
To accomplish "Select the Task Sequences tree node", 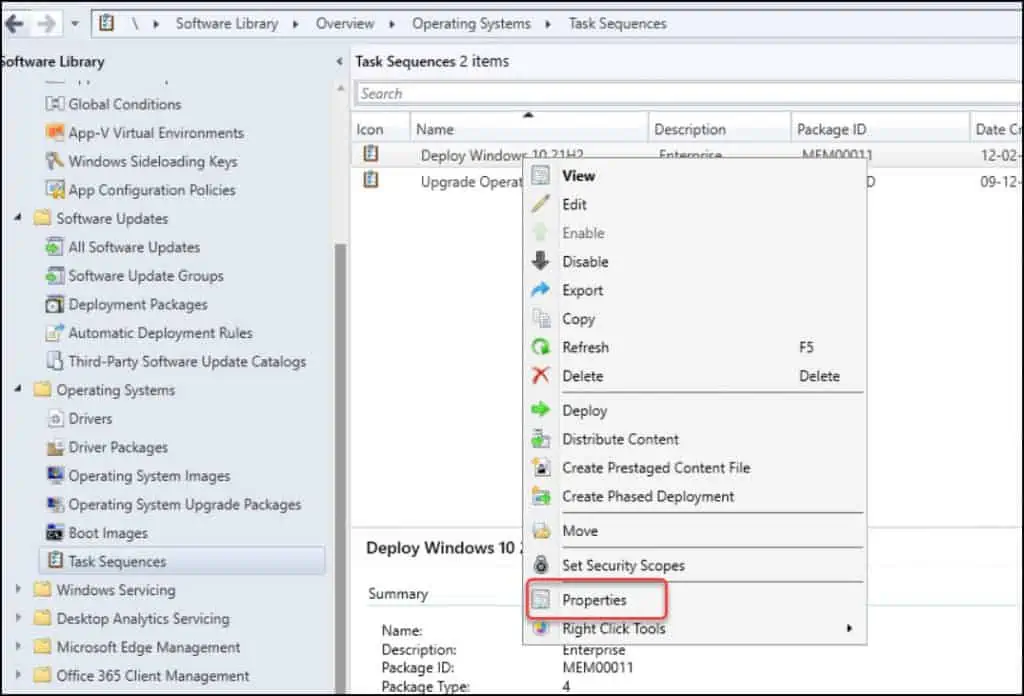I will pos(182,562).
